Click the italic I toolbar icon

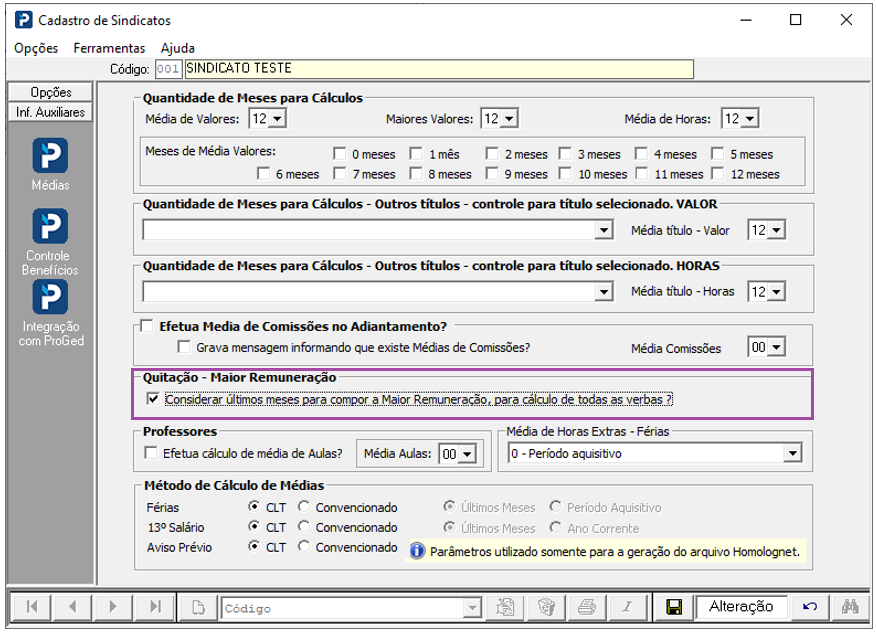coord(627,607)
